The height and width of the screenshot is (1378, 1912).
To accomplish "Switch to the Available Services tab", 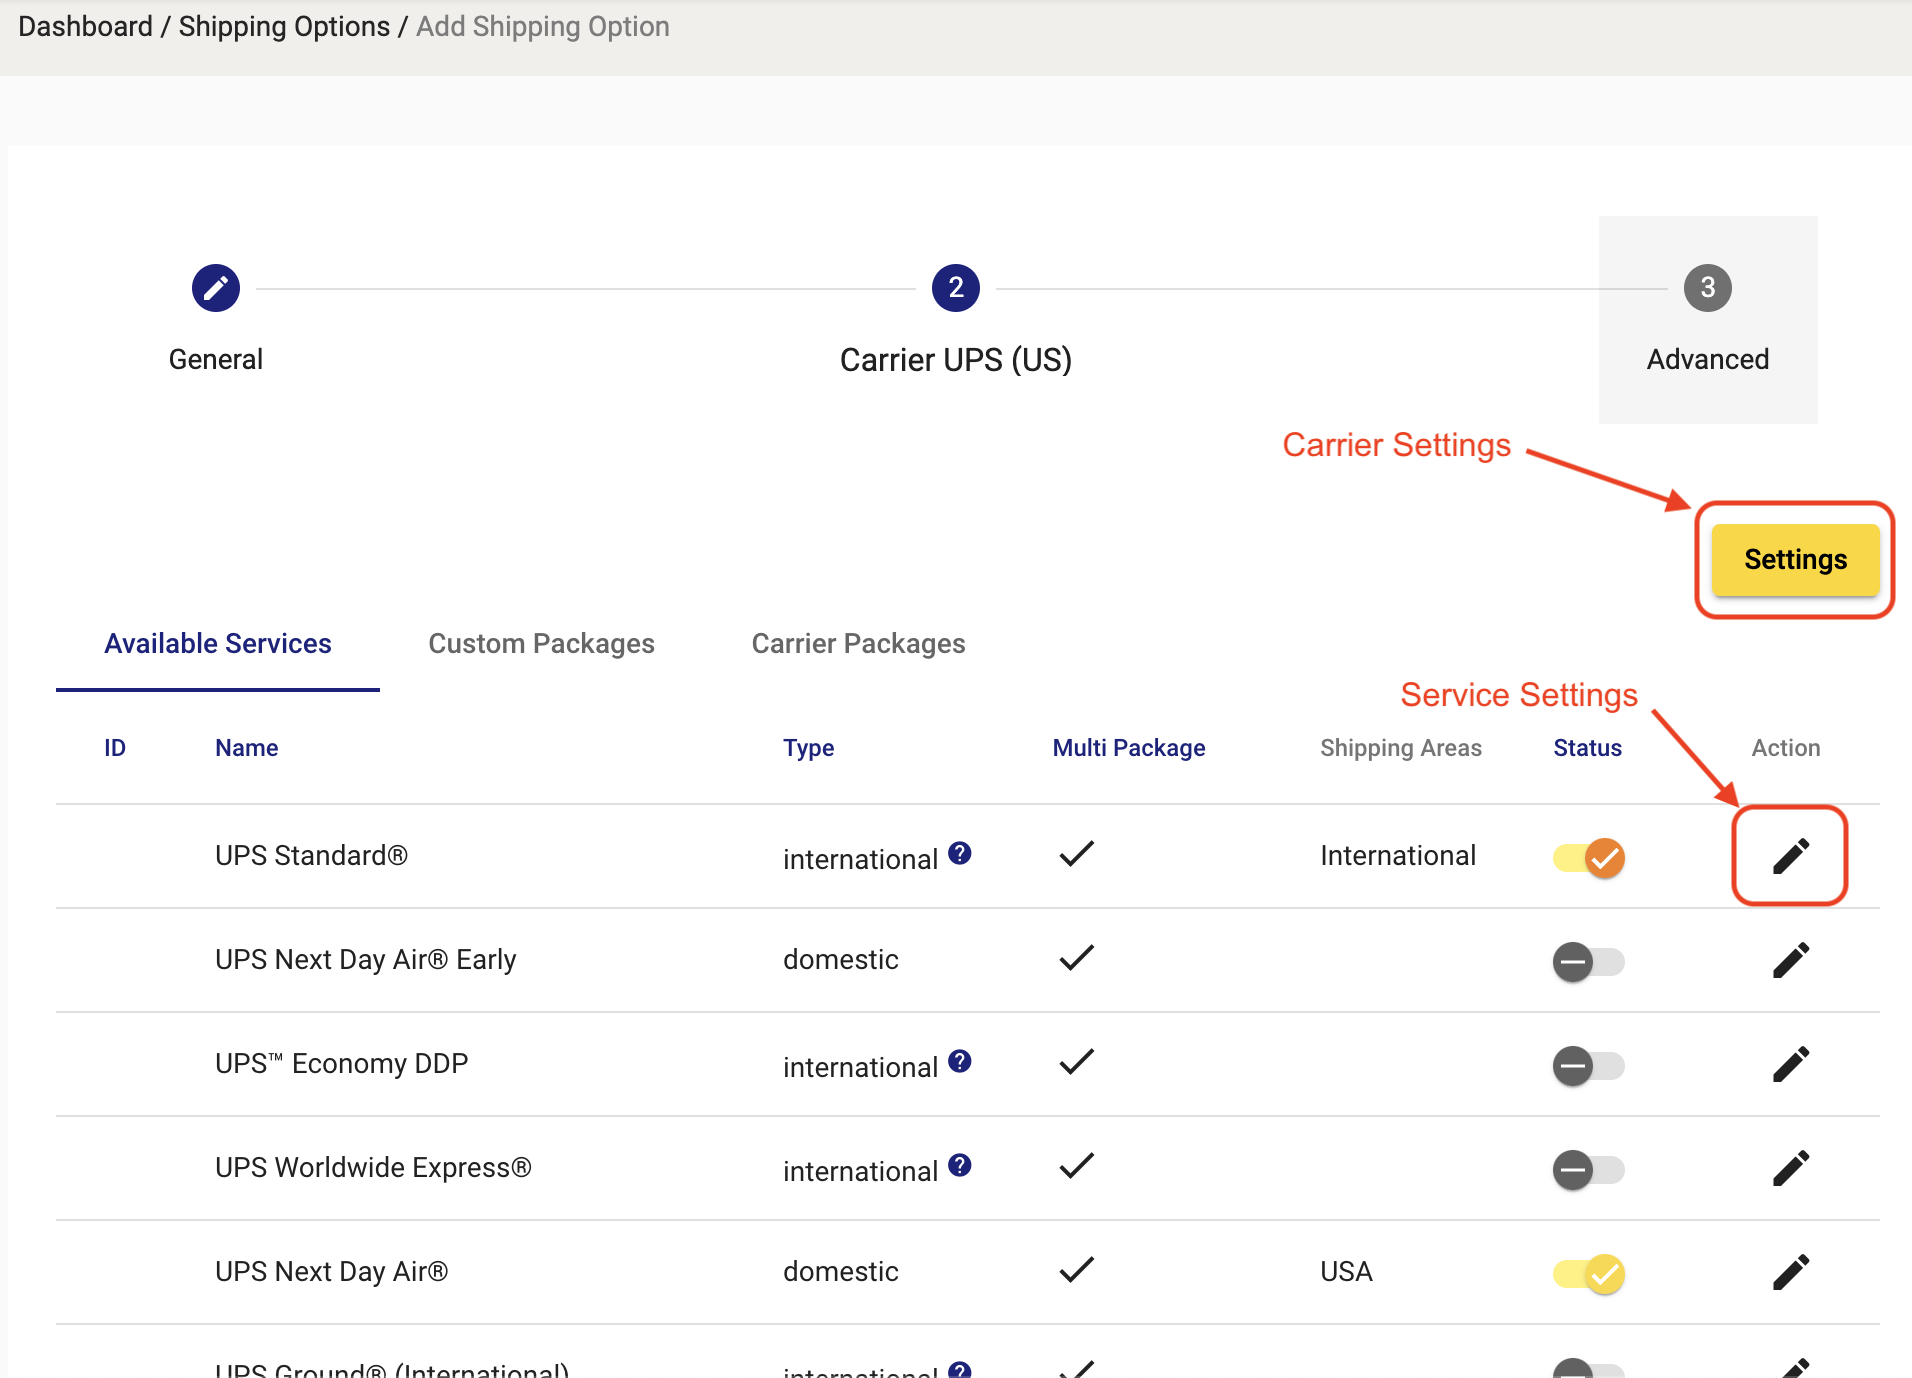I will 218,644.
